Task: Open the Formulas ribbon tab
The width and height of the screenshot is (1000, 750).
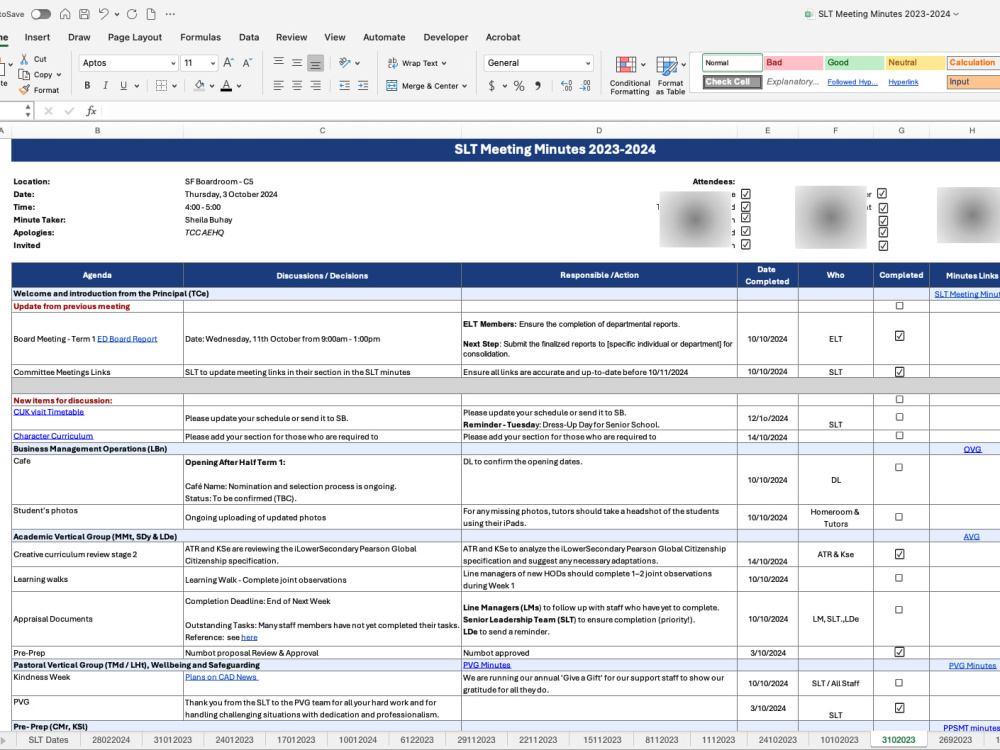Action: pos(200,37)
